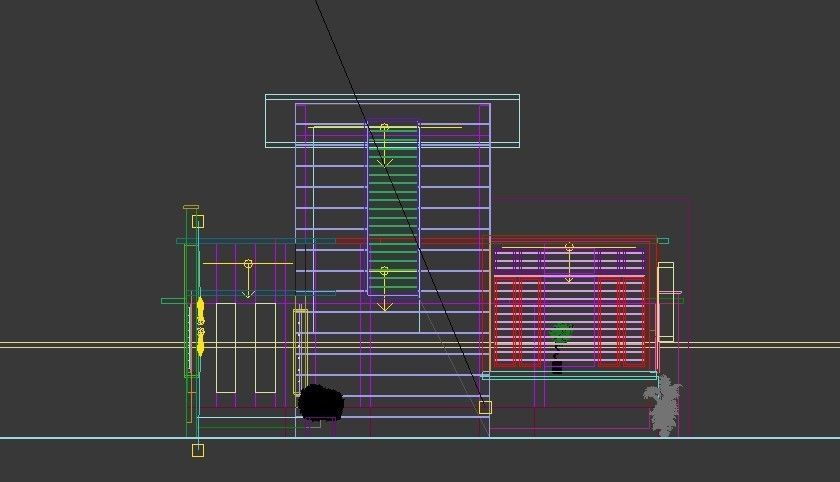Select the right tall yellow panel outline
Viewport: 840px width, 482px height.
265,348
